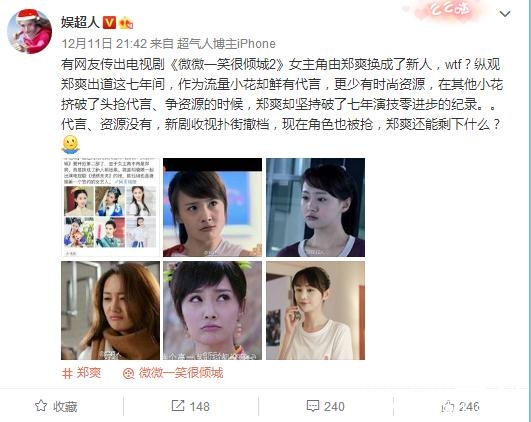Viewport: 531px width, 422px height.
Task: Open the post options chevron menu
Action: [505, 14]
